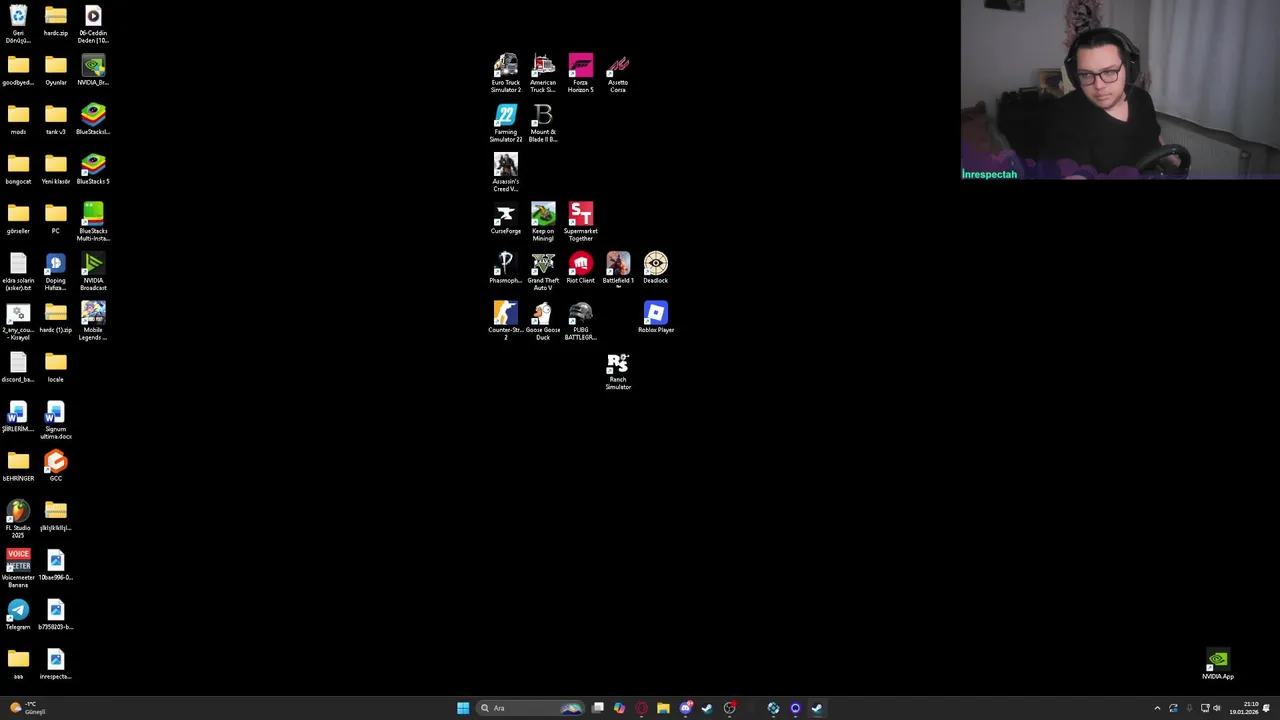The image size is (1280, 720).
Task: Launch Forza Horizon 5 shortcut
Action: click(x=580, y=74)
